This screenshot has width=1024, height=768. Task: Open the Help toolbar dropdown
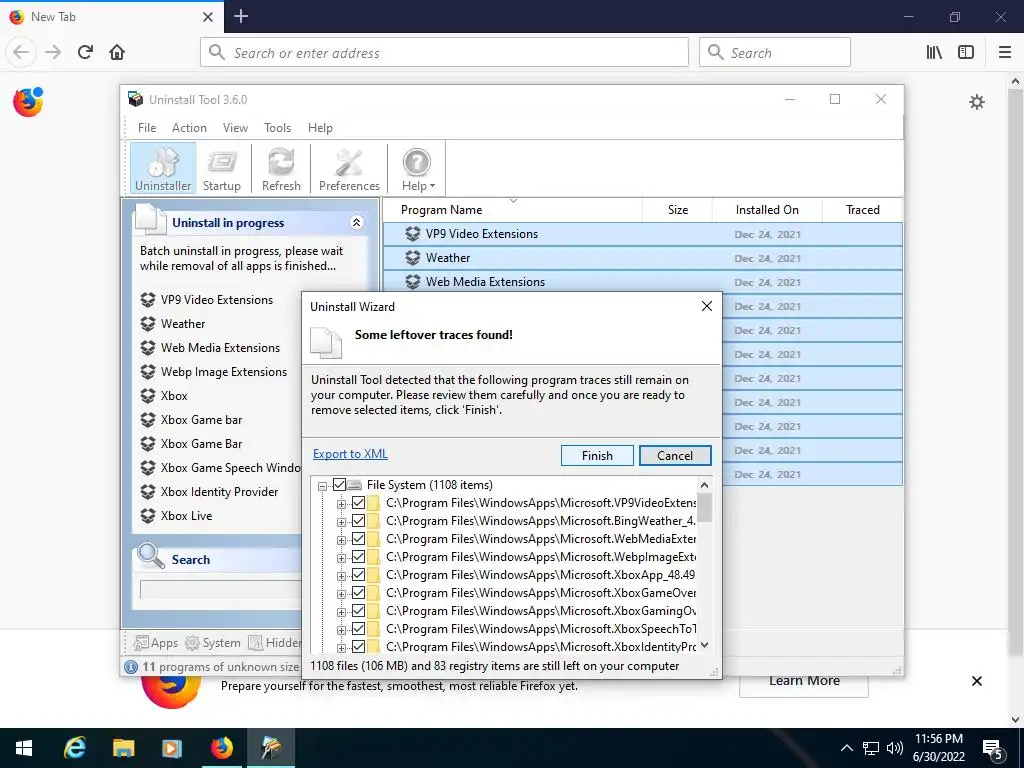pos(418,169)
